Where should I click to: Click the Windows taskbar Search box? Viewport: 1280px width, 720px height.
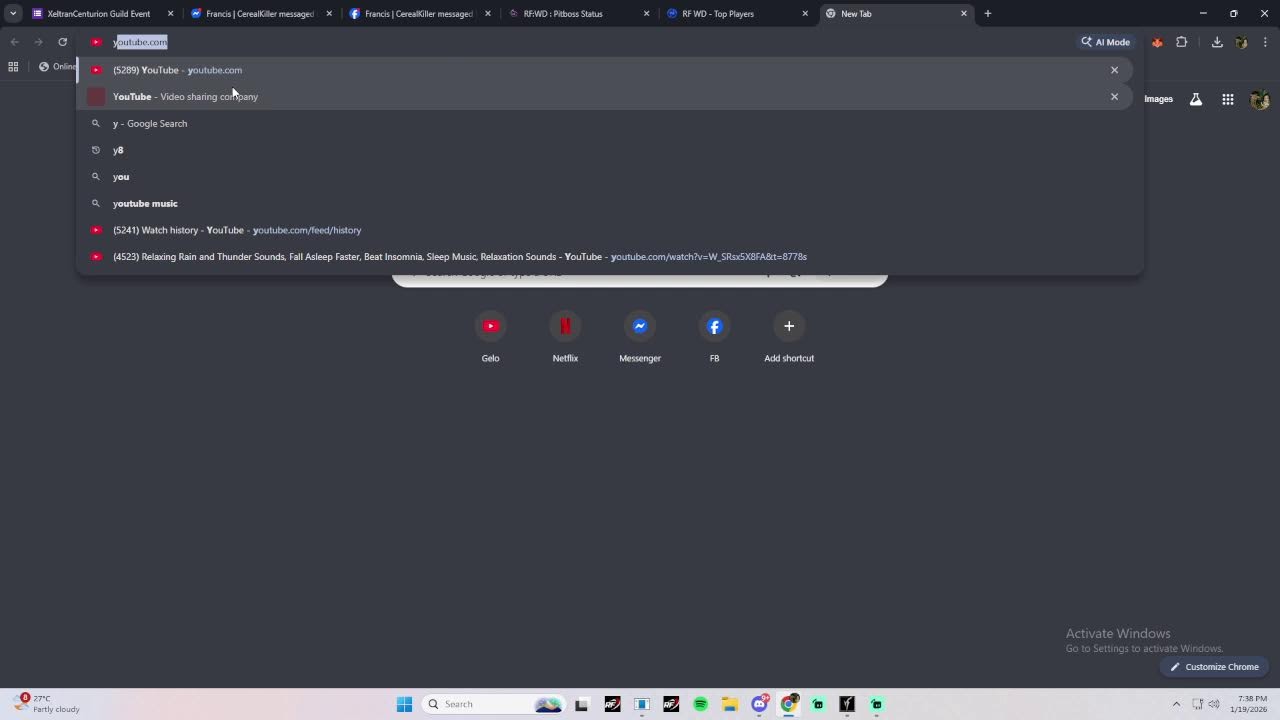click(493, 704)
